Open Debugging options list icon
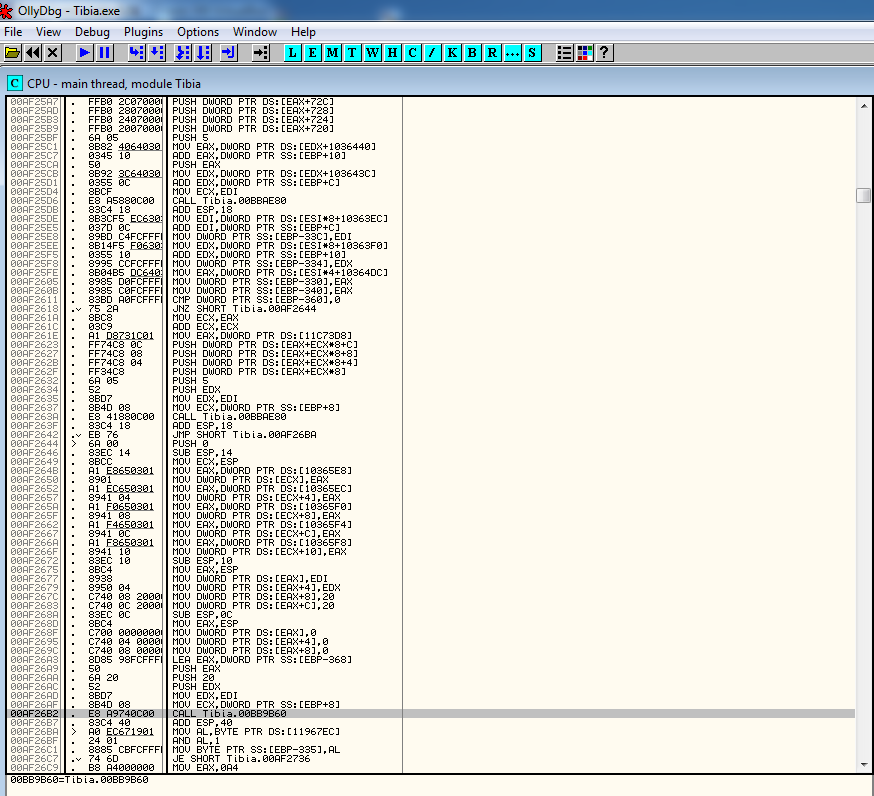874x796 pixels. click(565, 53)
